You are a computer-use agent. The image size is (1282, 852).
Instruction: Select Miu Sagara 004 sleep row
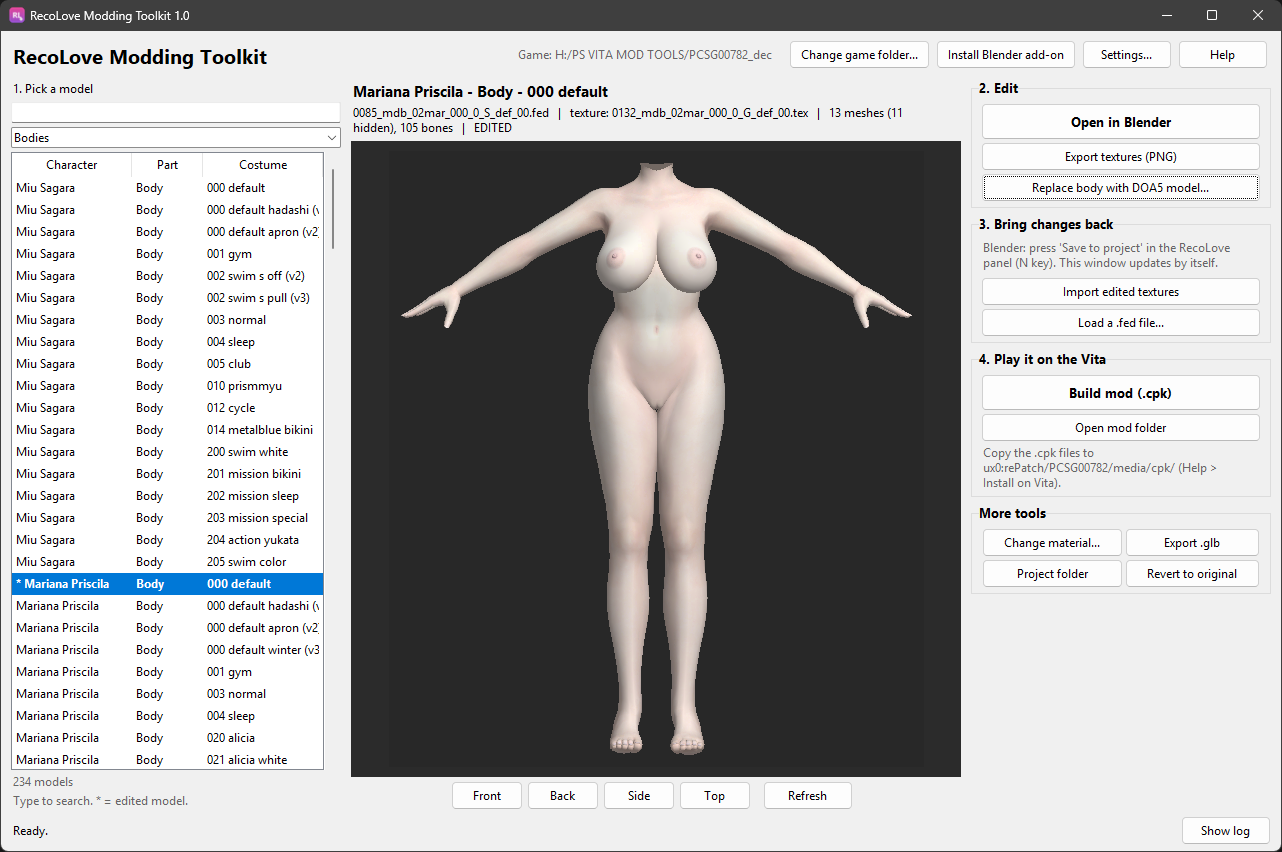coord(168,342)
